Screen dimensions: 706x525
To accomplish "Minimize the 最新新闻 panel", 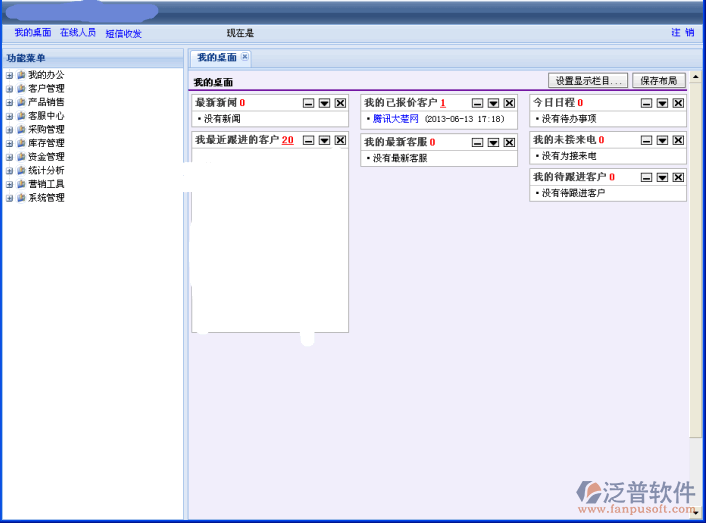I will tap(308, 103).
